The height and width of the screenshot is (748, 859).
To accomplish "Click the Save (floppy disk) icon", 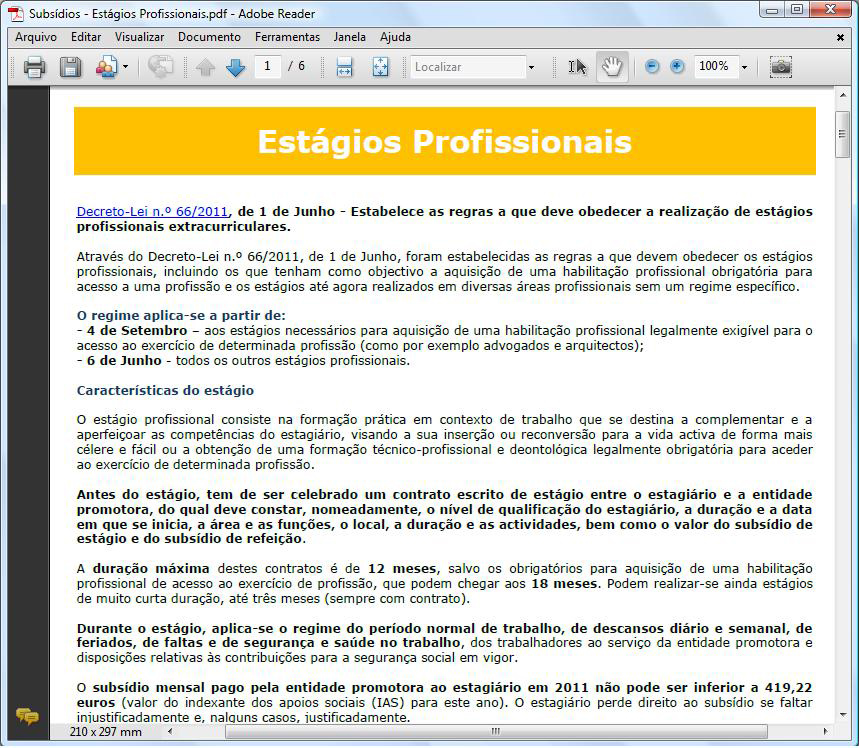I will pos(70,67).
